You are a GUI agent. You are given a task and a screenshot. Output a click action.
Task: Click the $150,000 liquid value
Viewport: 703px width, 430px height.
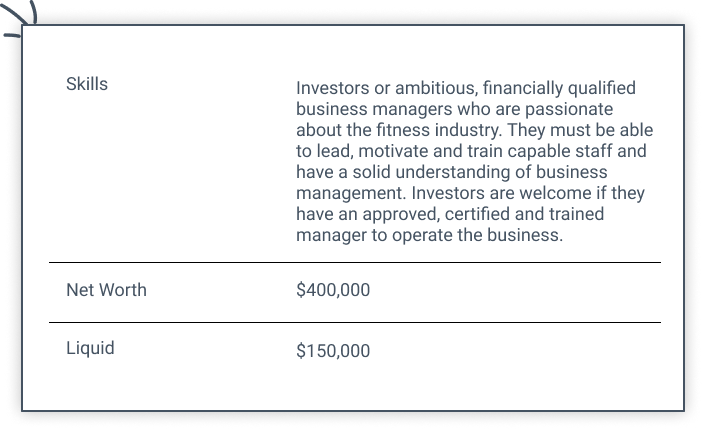pyautogui.click(x=333, y=351)
